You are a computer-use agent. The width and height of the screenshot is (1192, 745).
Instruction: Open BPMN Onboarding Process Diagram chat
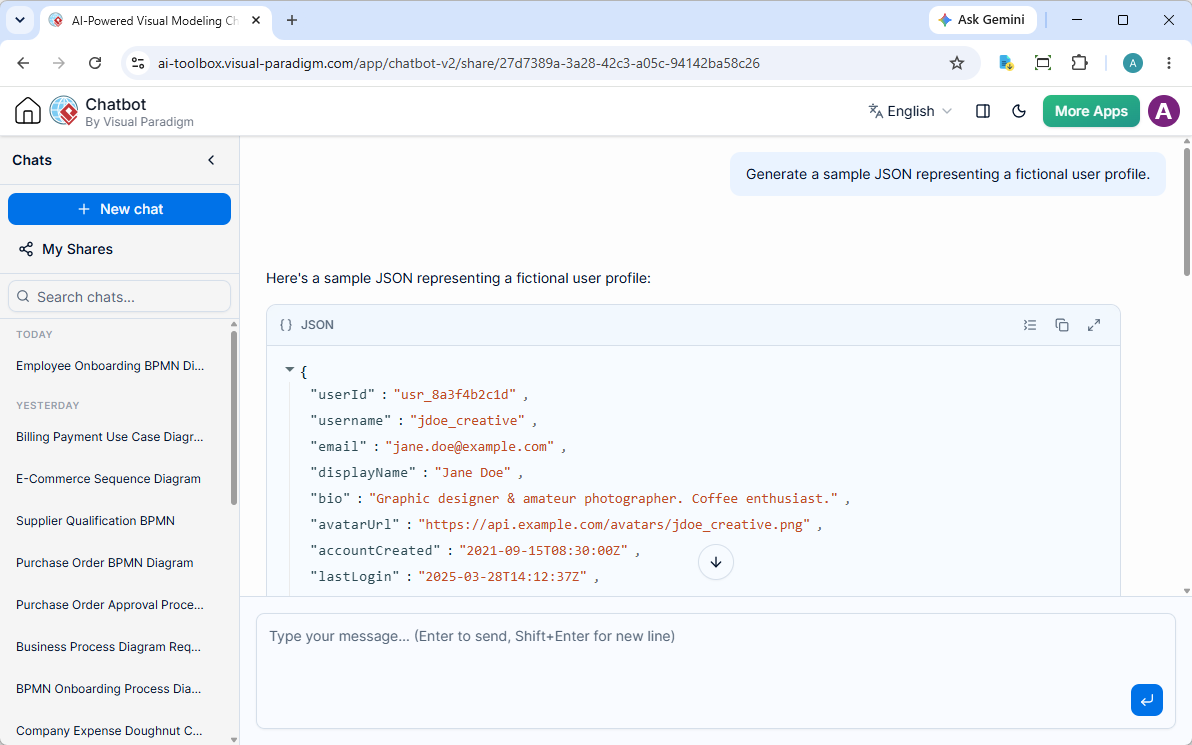109,689
